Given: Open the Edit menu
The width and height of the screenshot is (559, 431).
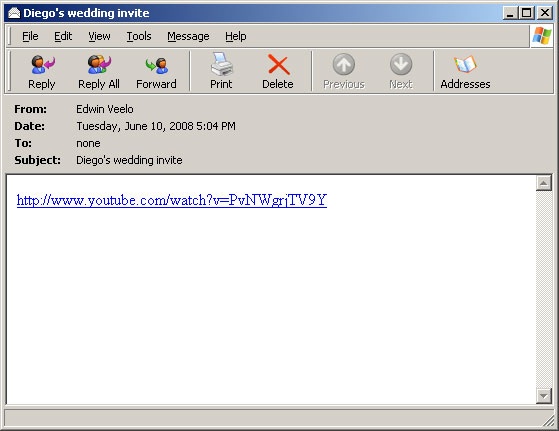Looking at the screenshot, I should [63, 36].
